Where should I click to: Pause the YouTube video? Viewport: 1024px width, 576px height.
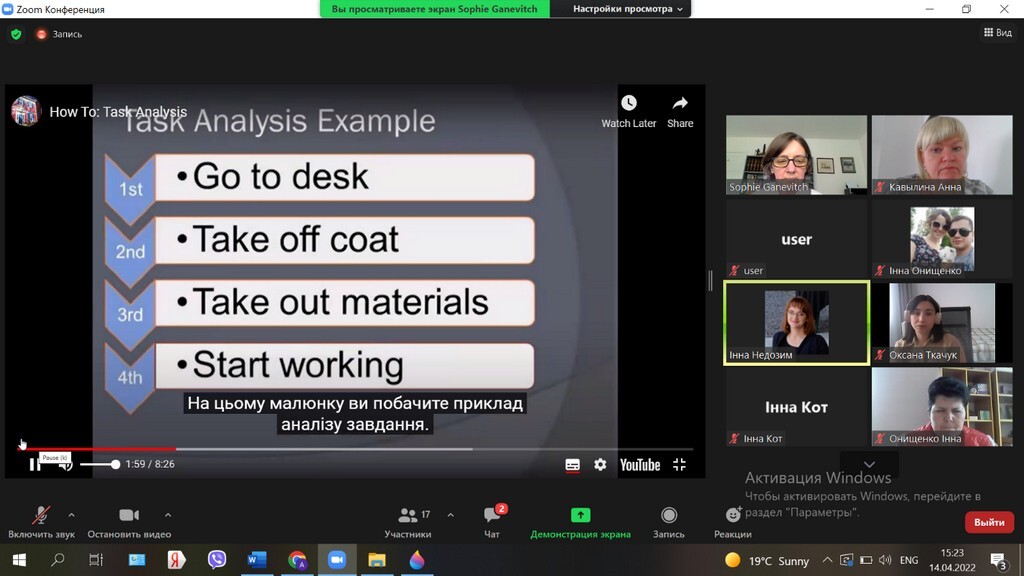(x=35, y=464)
